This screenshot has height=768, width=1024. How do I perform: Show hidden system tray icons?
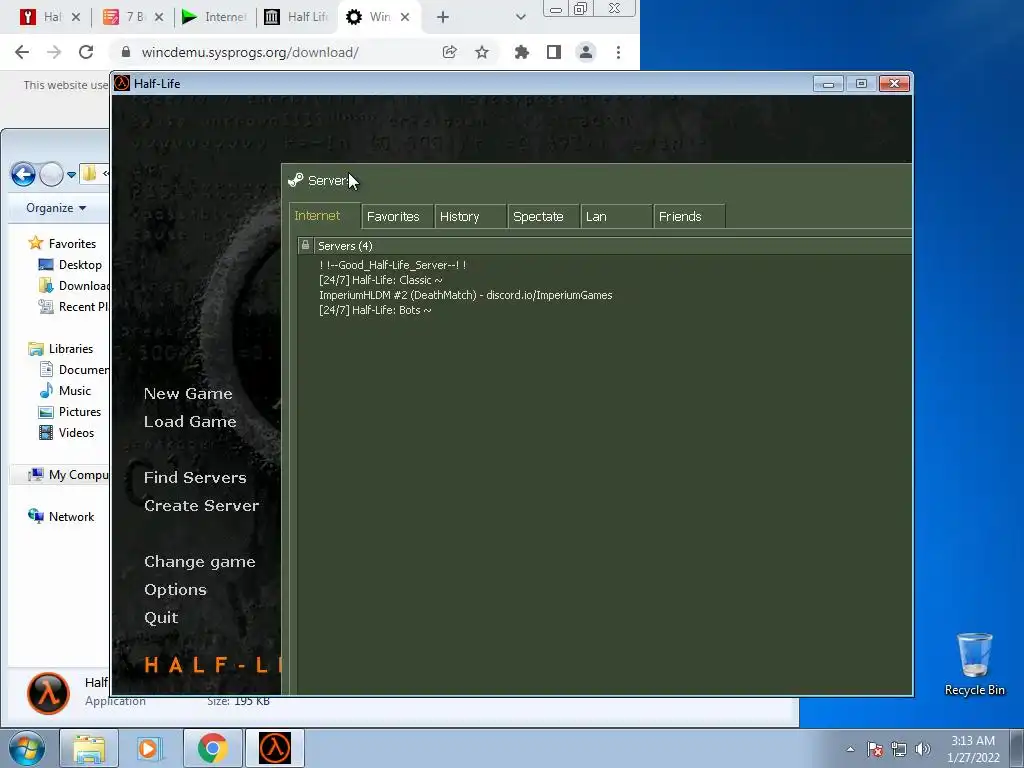click(x=850, y=749)
